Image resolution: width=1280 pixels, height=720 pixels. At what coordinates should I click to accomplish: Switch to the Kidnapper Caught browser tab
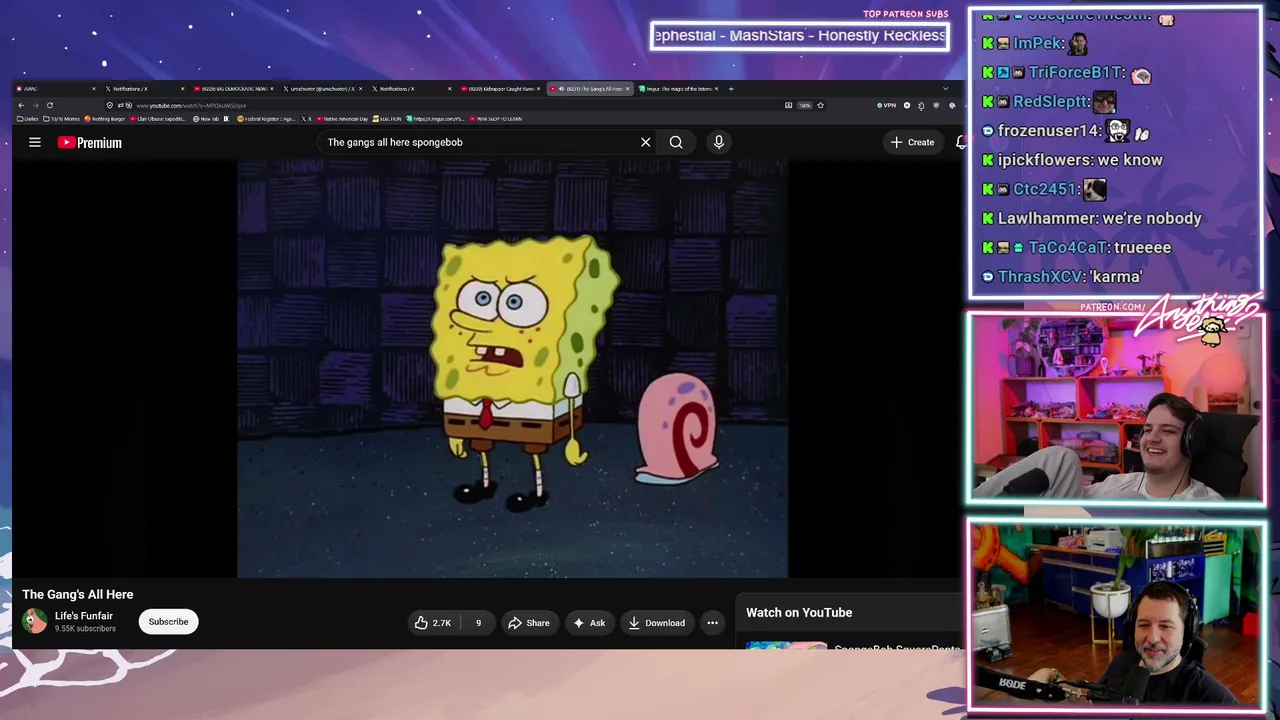click(499, 89)
